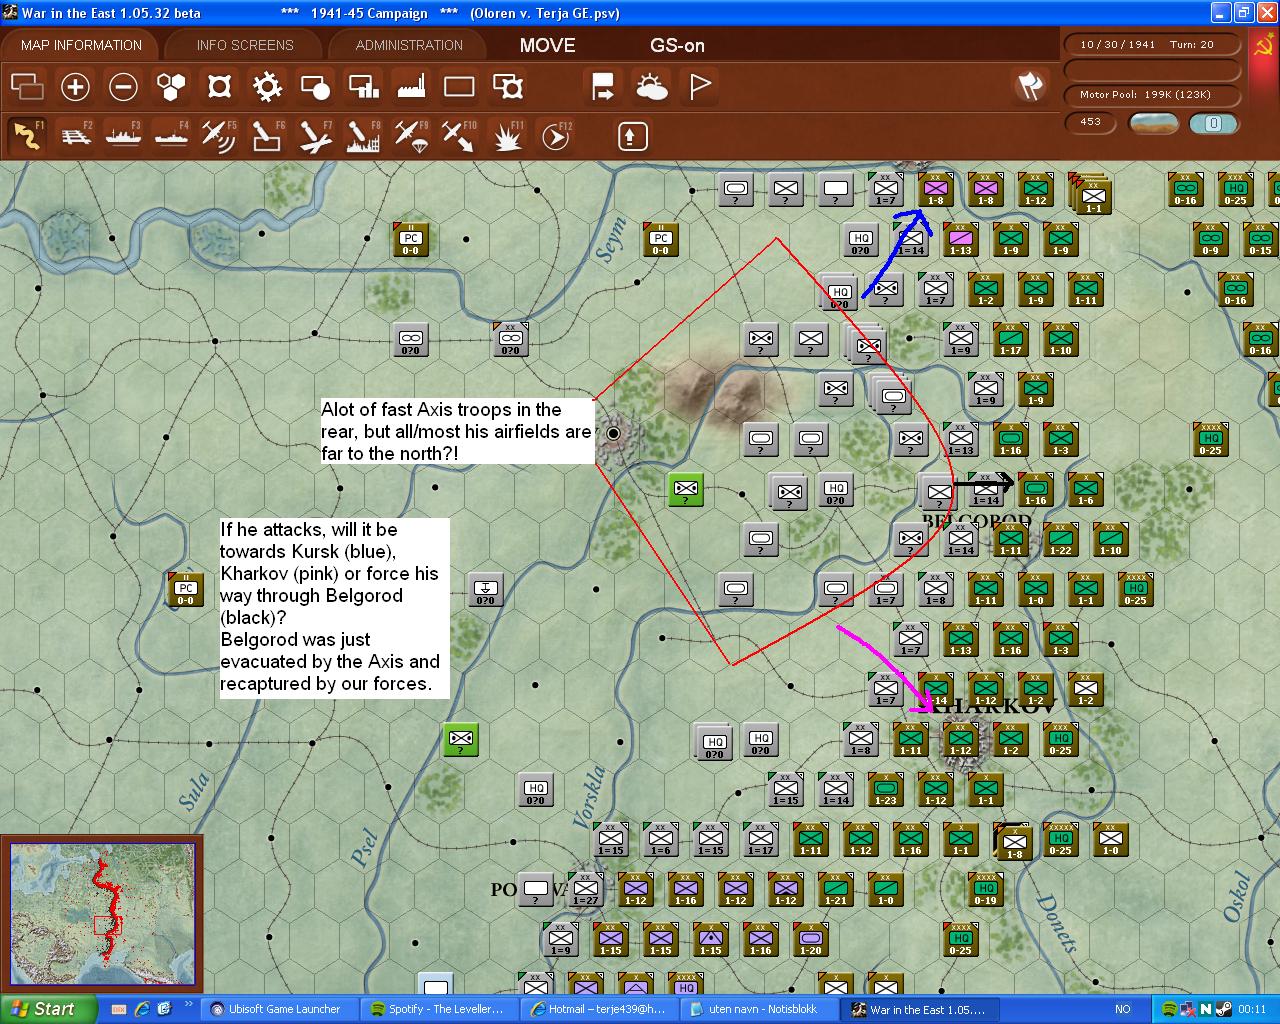
Task: Select the green unit near the city marker
Action: [x=686, y=489]
